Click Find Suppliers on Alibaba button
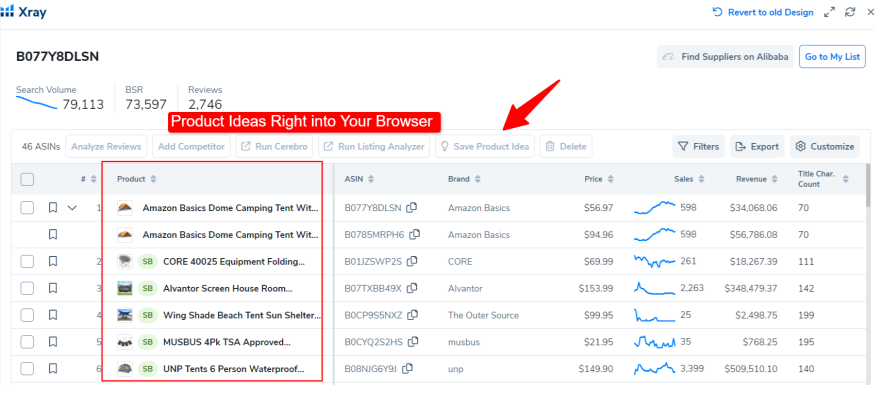This screenshot has height=401, width=884. [725, 57]
